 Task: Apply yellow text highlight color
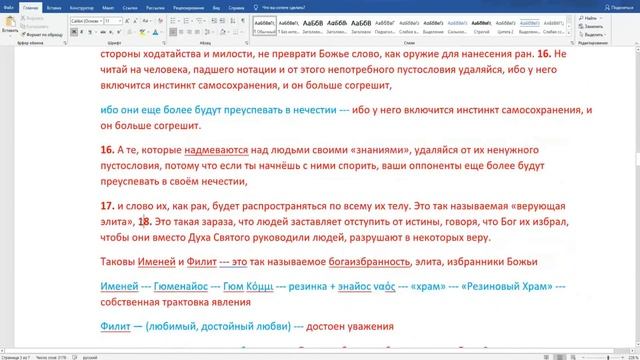coord(142,32)
